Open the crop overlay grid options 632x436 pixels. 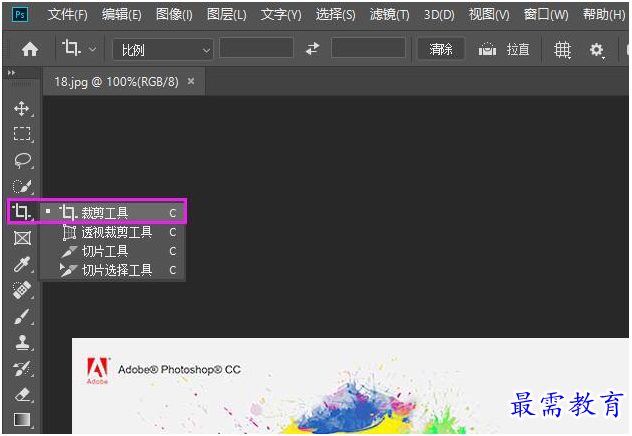click(x=562, y=50)
